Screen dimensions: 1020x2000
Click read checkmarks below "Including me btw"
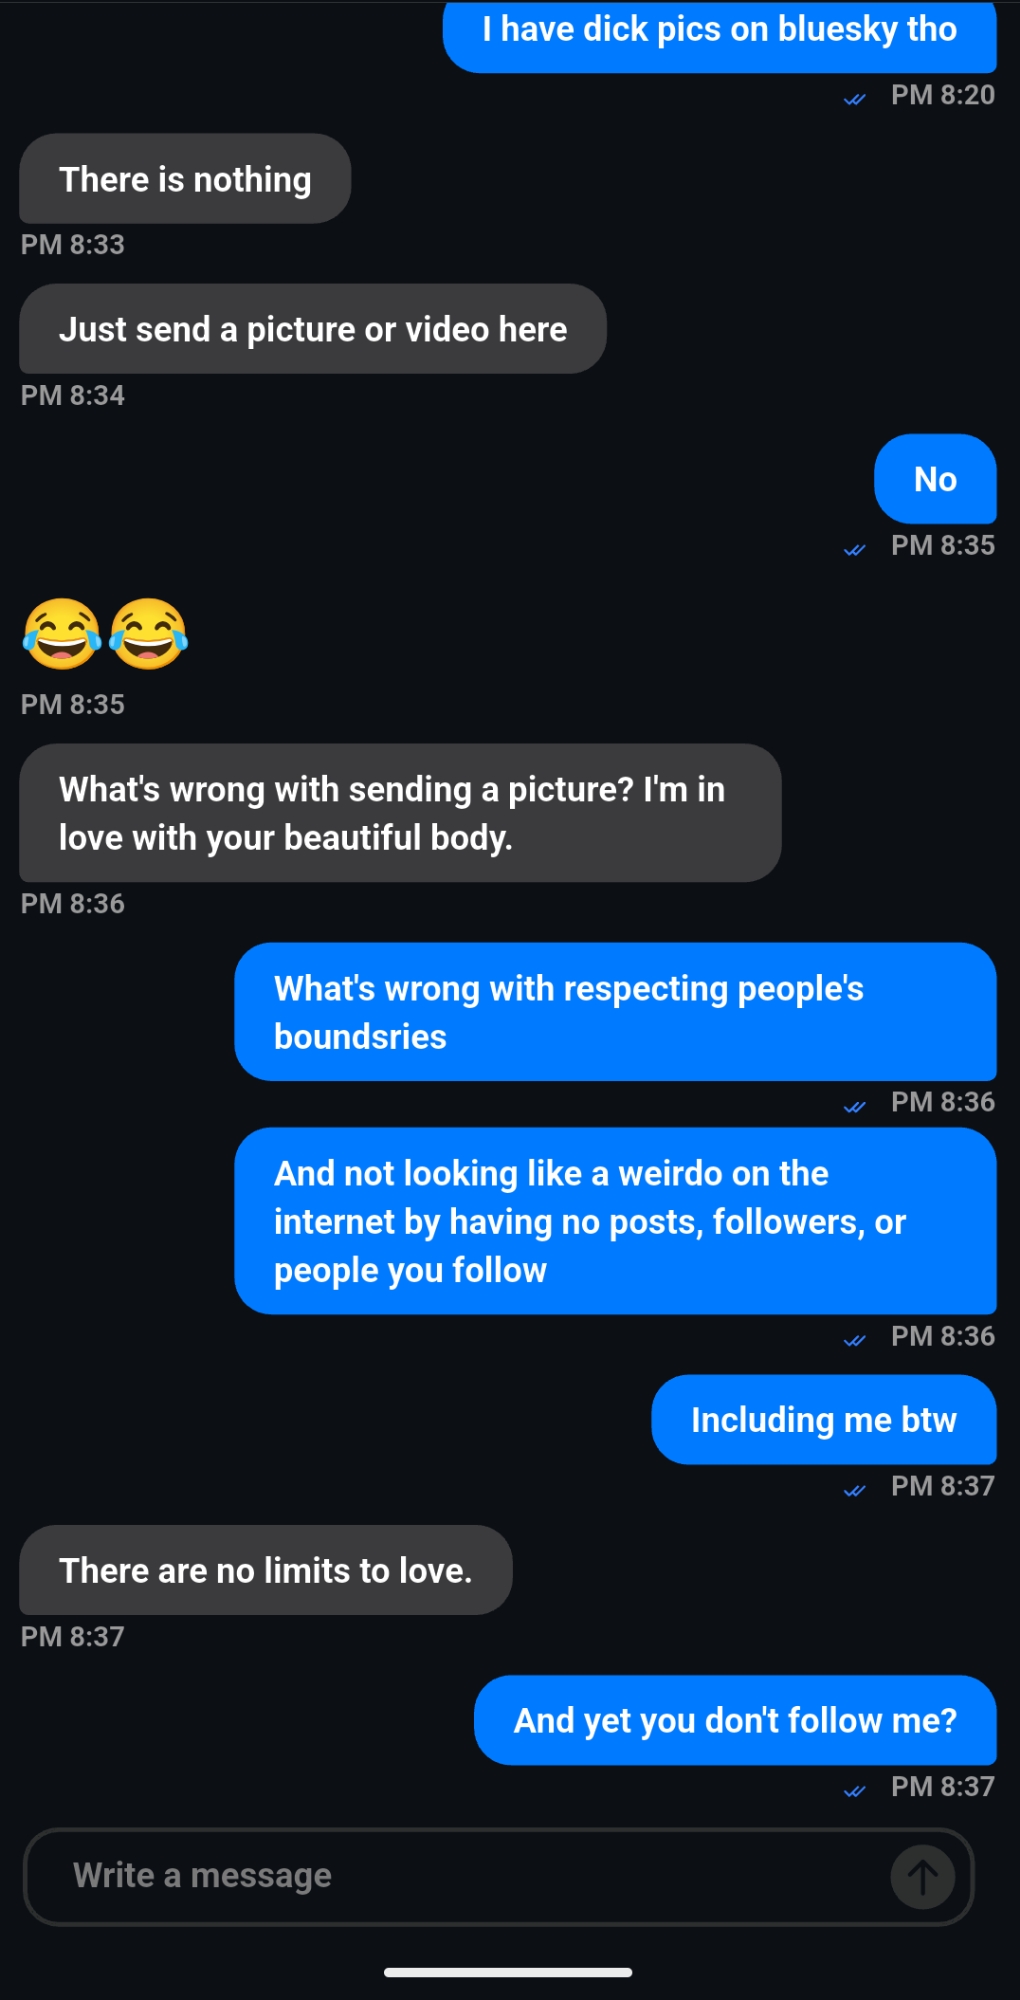tap(854, 1490)
